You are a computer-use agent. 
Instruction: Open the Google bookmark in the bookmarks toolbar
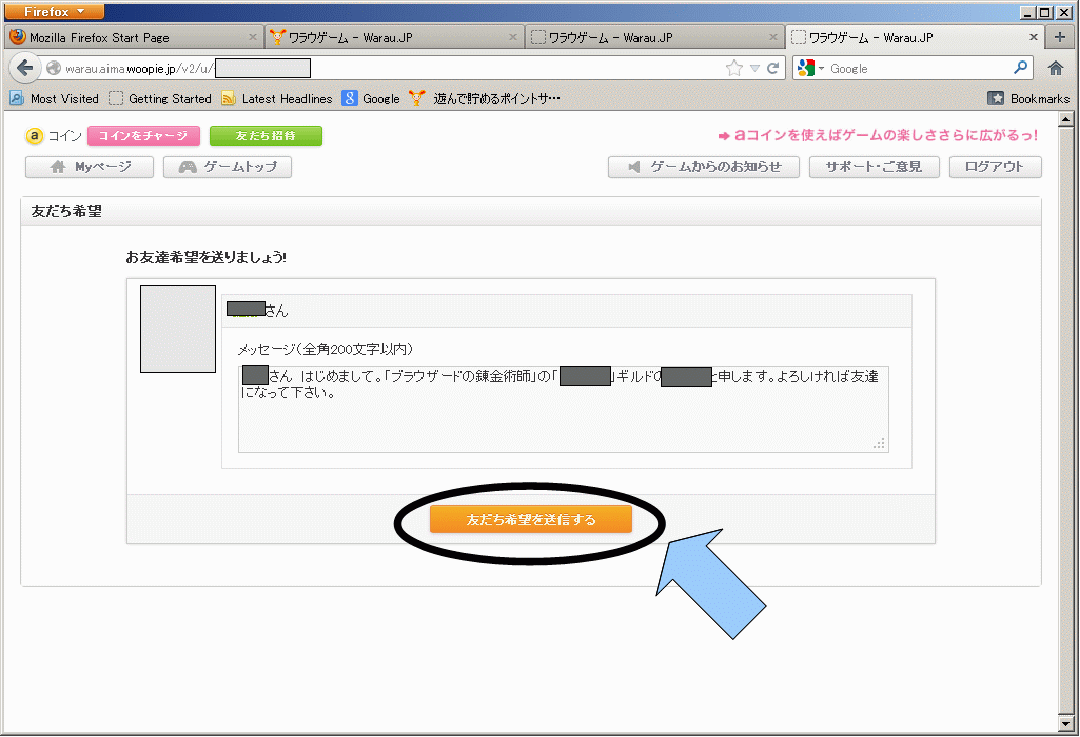coord(371,98)
